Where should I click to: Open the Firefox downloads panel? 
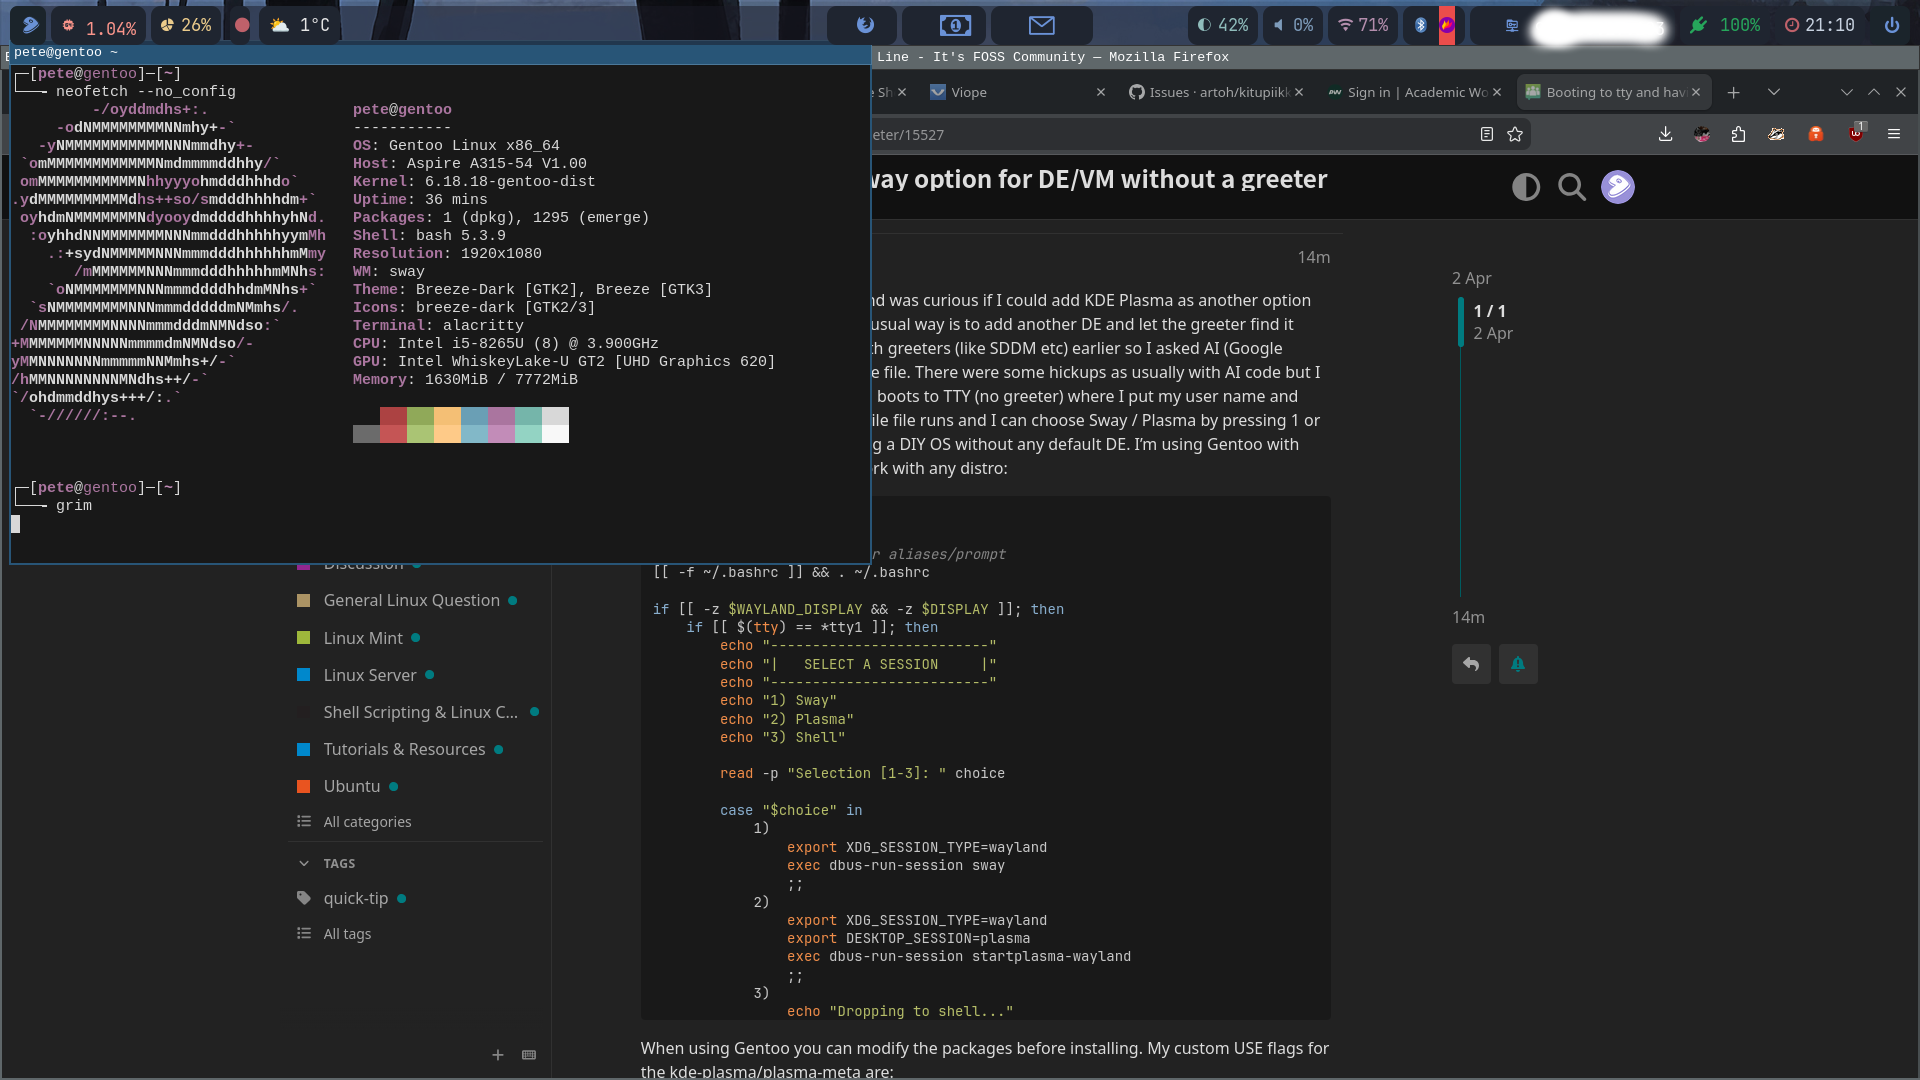pos(1665,134)
